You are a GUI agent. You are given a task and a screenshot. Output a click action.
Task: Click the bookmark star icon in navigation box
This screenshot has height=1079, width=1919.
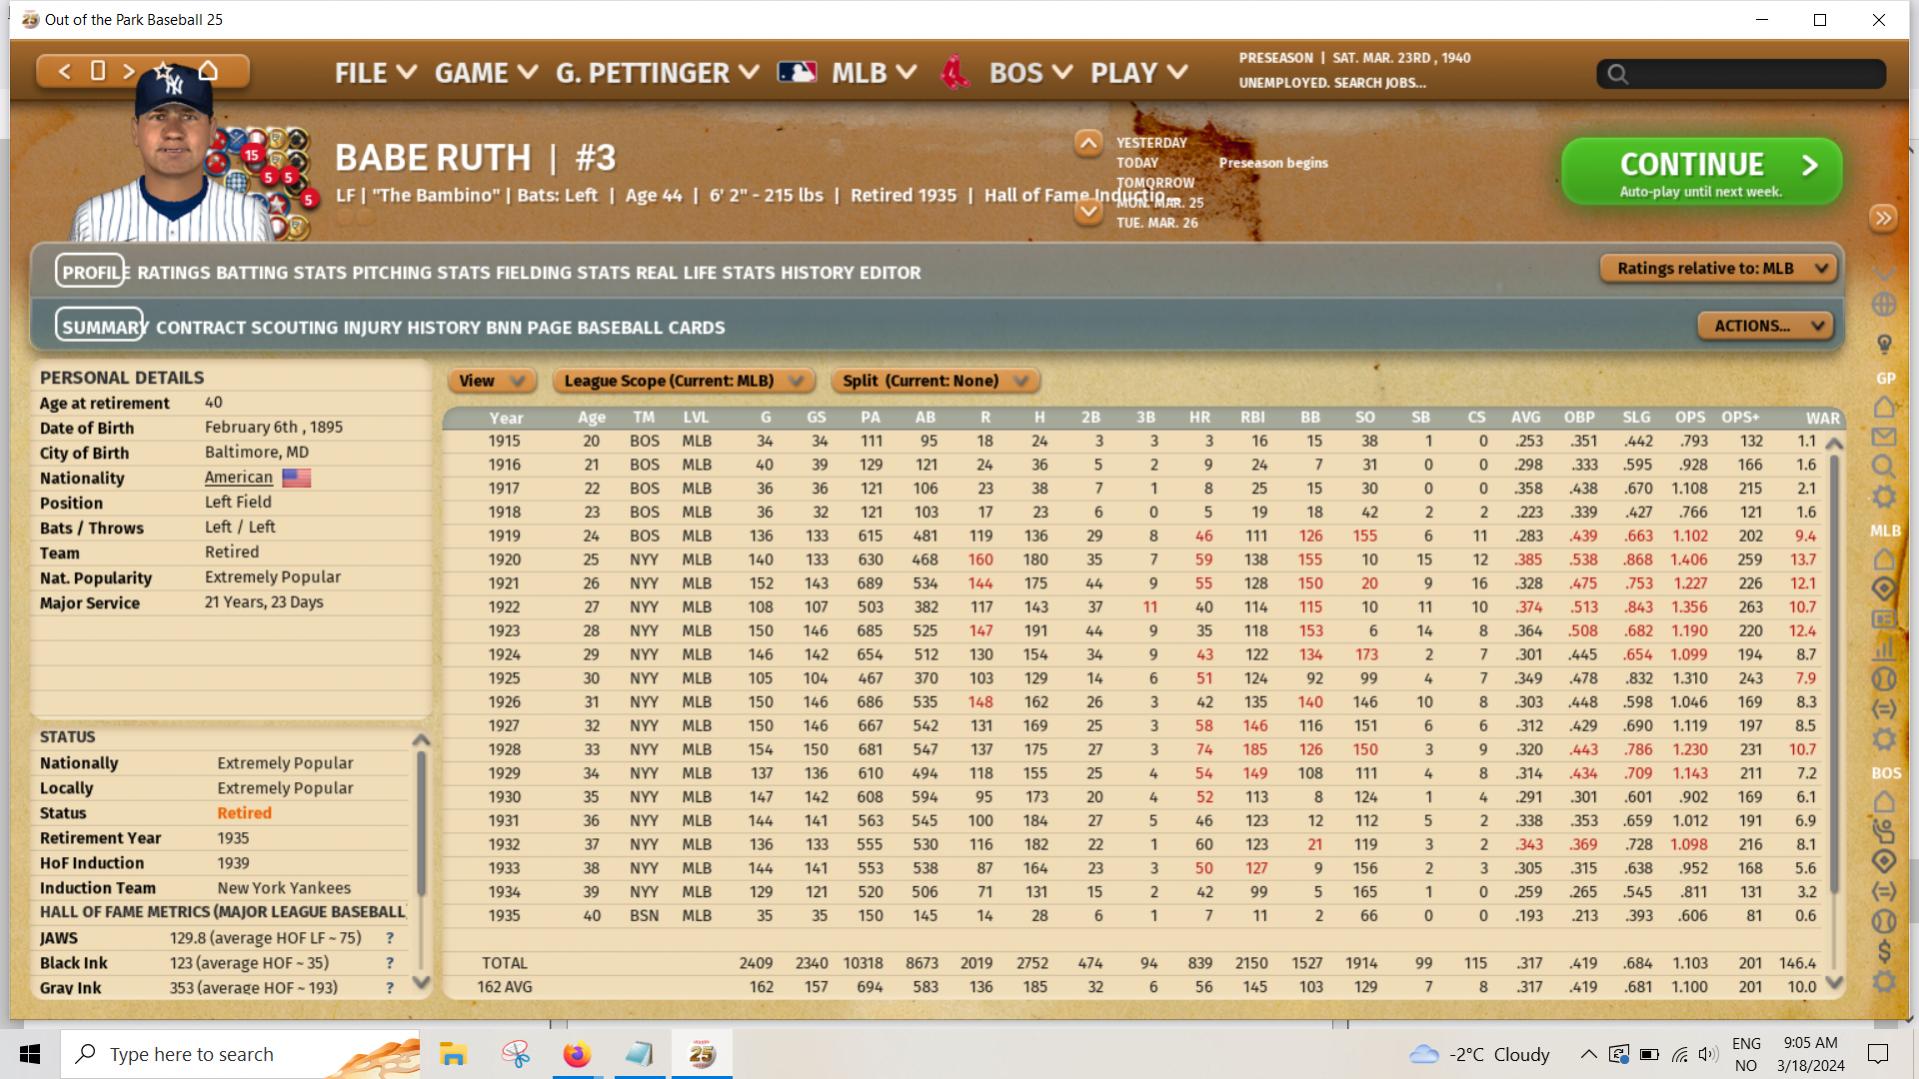click(164, 71)
